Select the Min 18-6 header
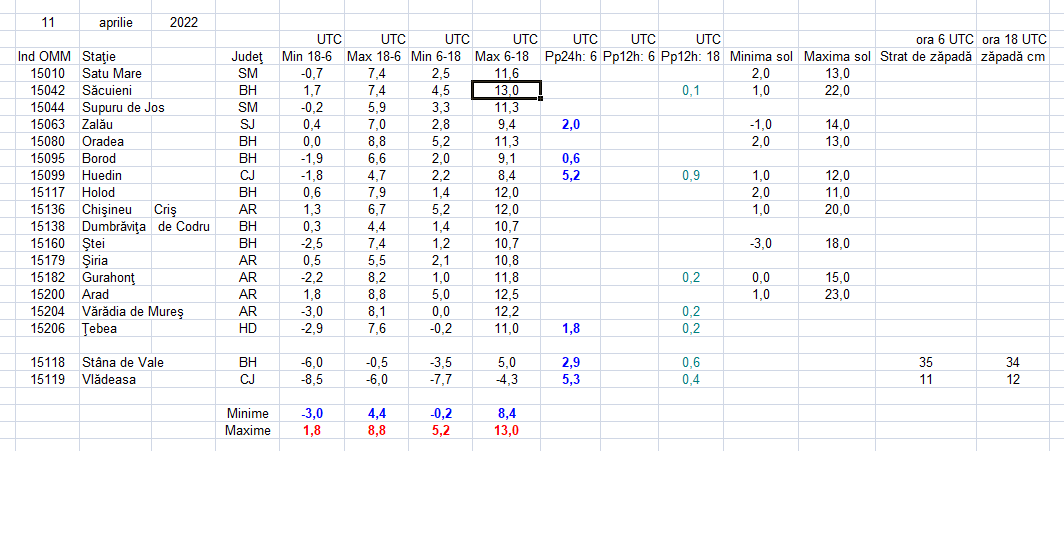The height and width of the screenshot is (540, 1064). click(x=307, y=56)
